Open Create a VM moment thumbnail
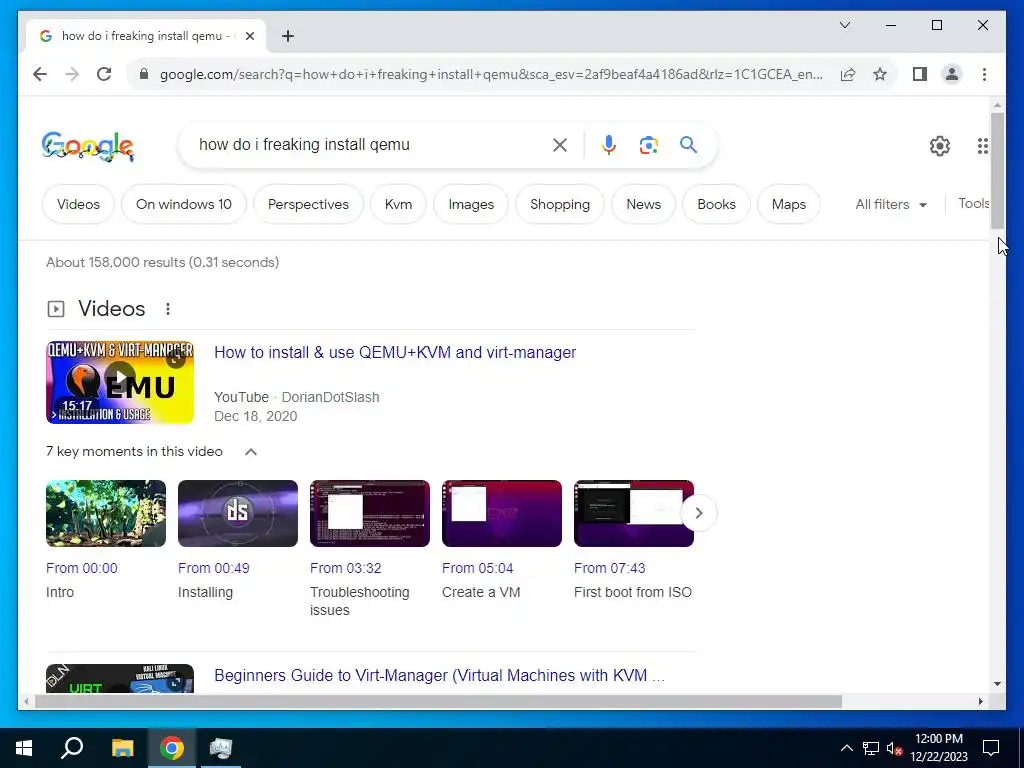 502,513
